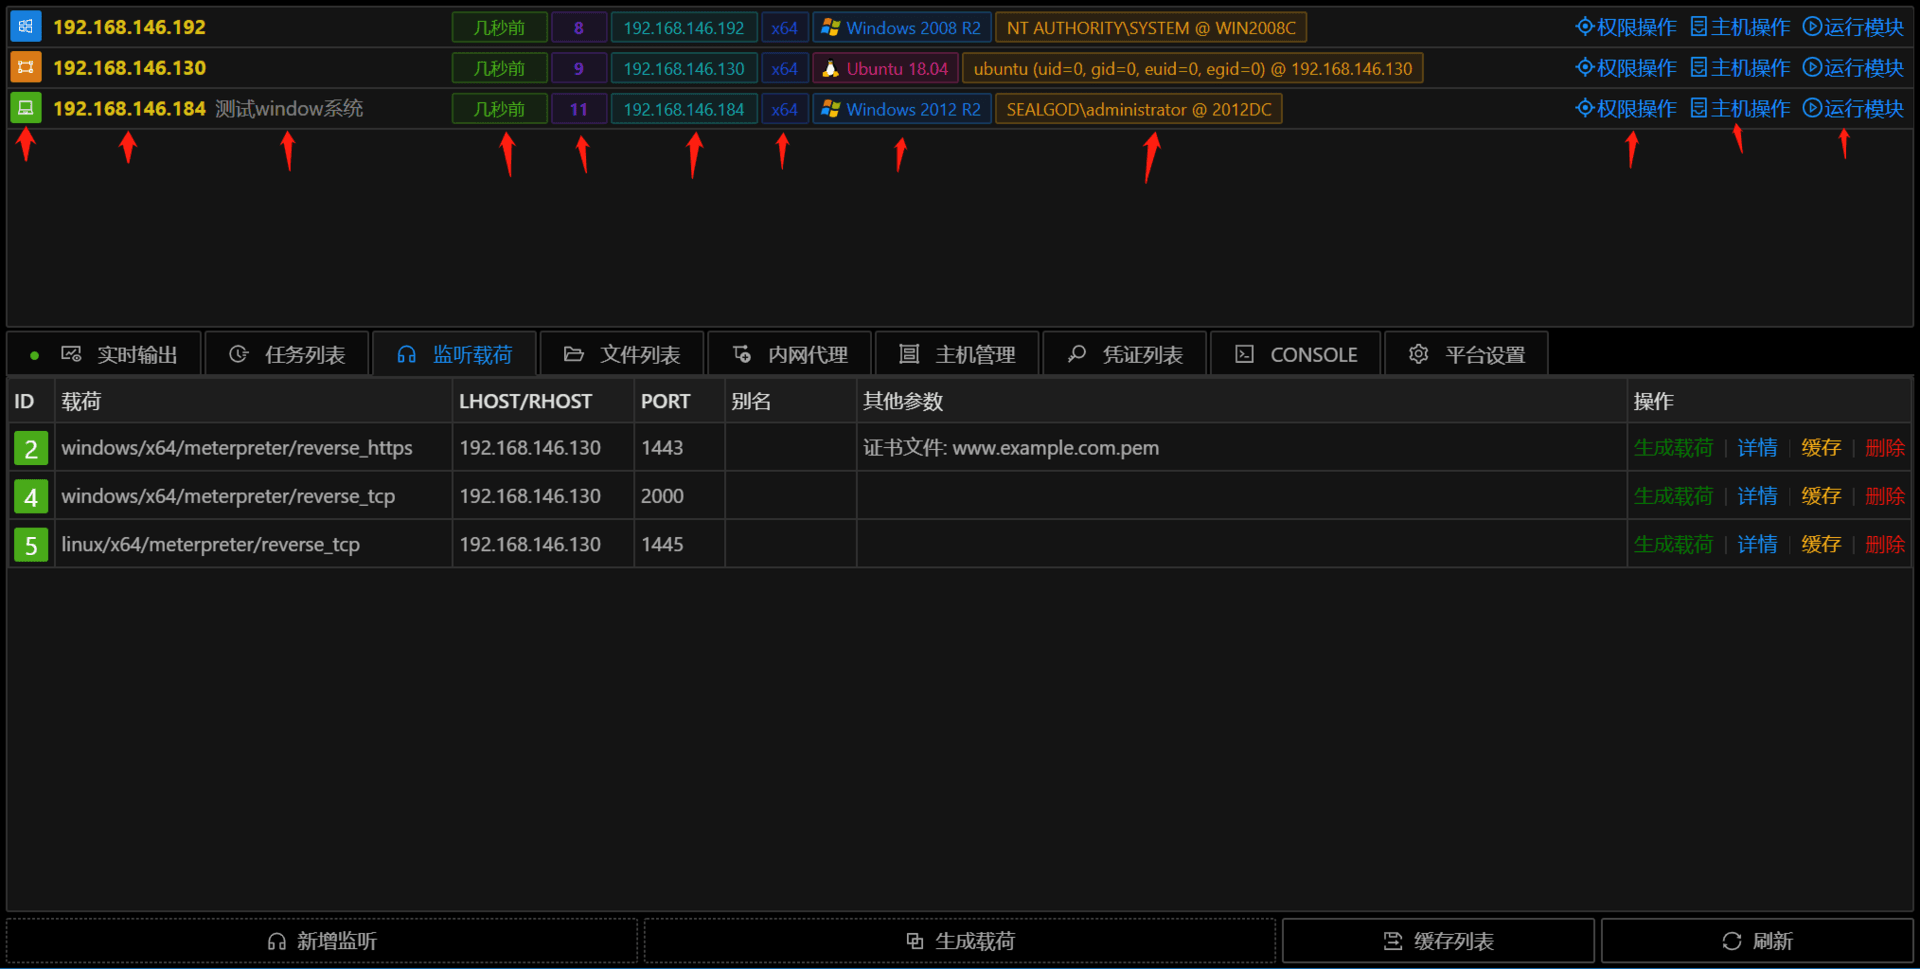Click 生成载荷 for windows reverse_tcp port 2000
Viewport: 1920px width, 969px height.
1673,496
